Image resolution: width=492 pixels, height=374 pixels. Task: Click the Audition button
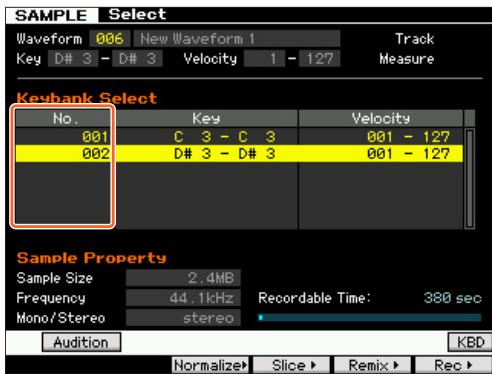[81, 342]
